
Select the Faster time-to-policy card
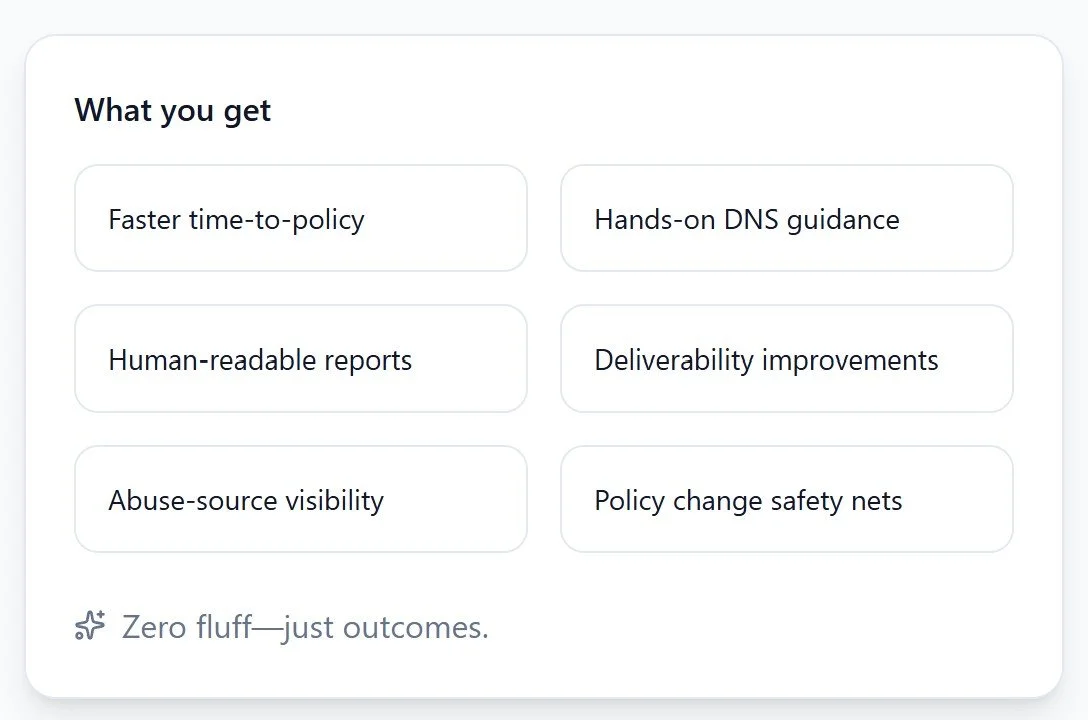coord(300,219)
